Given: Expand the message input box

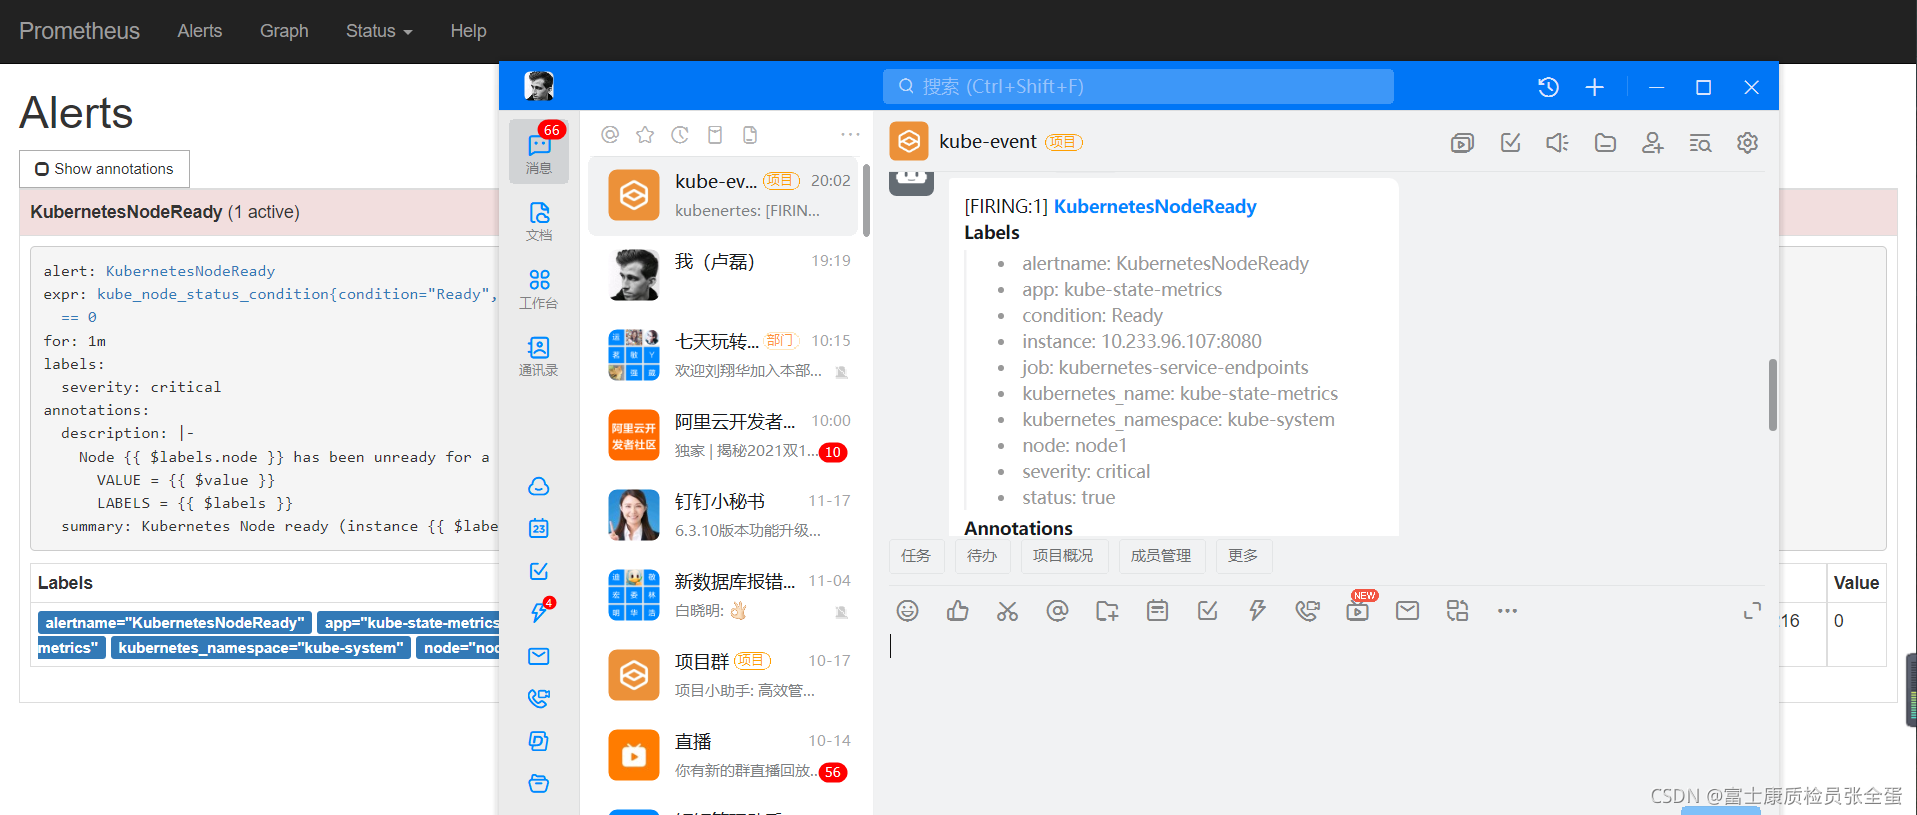Looking at the screenshot, I should [x=1752, y=611].
